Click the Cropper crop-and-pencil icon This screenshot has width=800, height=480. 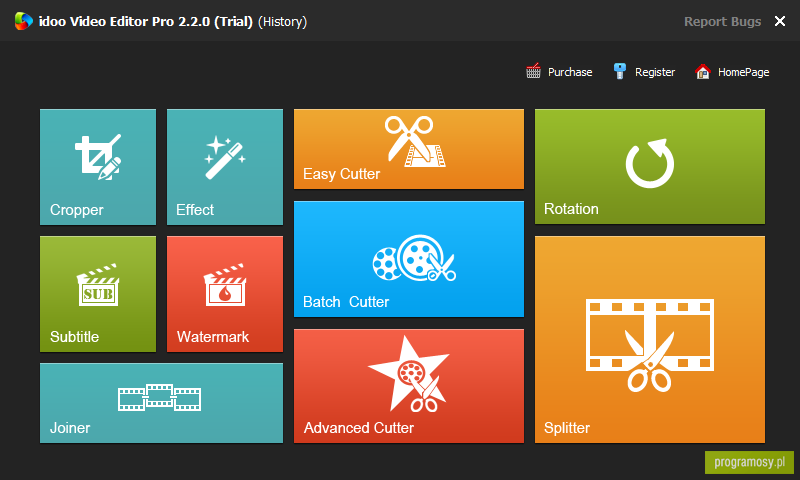[98, 157]
